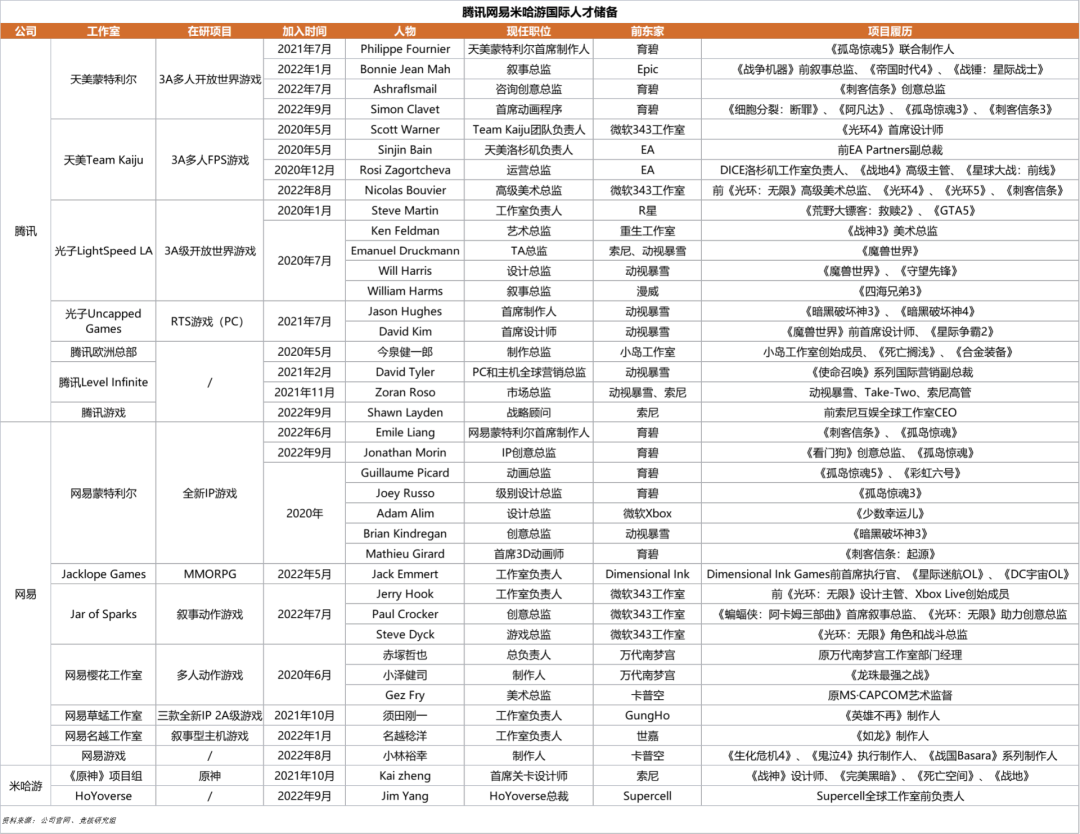
Task: Select the cell Sinjin Bain
Action: pos(405,149)
